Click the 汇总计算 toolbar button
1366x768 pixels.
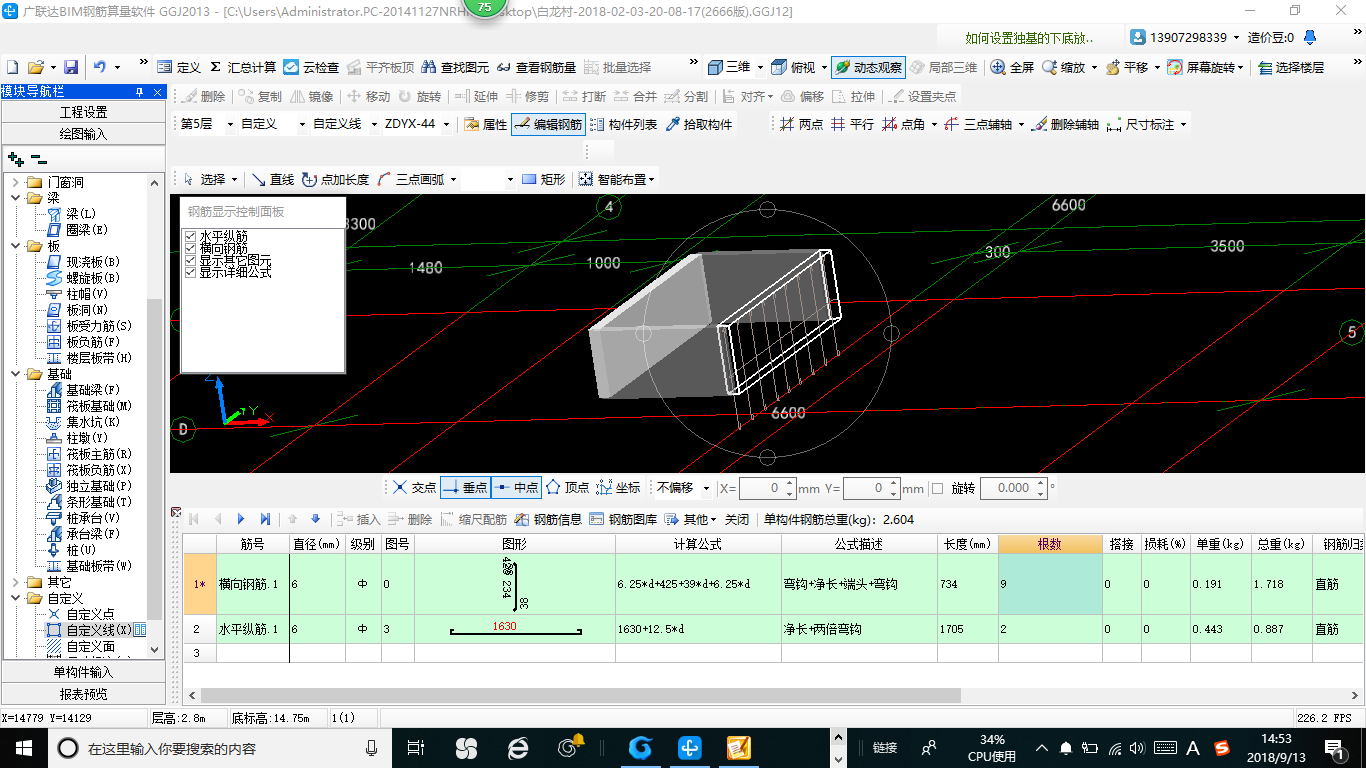243,67
